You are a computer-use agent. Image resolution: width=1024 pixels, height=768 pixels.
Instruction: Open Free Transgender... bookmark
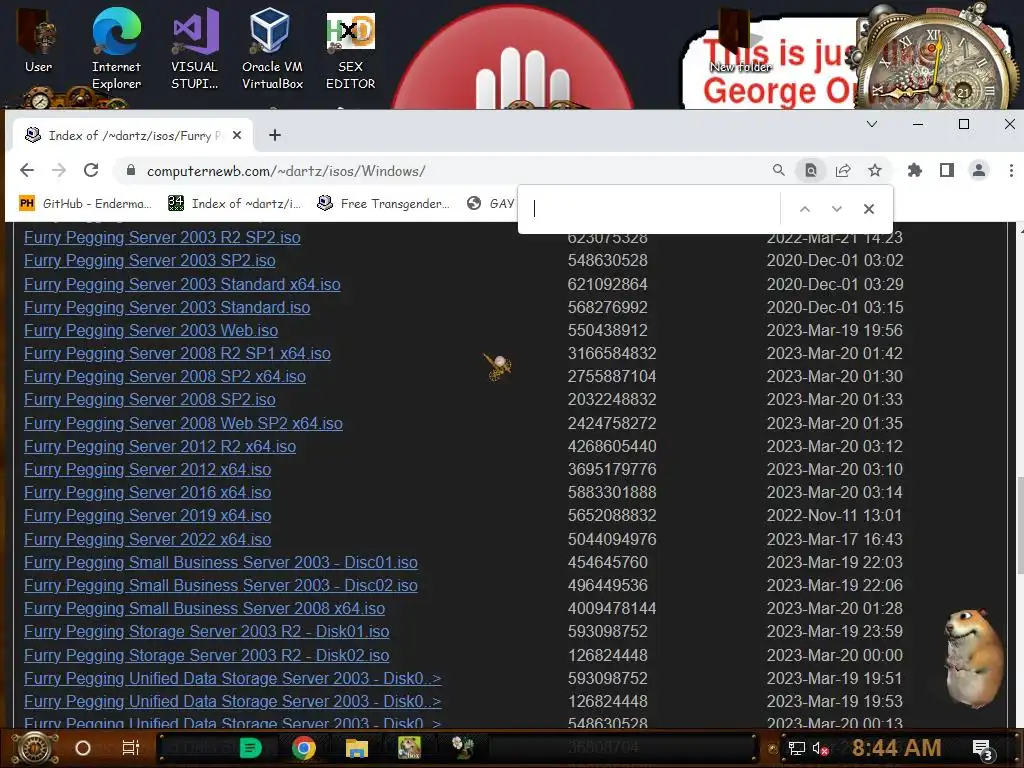(383, 203)
